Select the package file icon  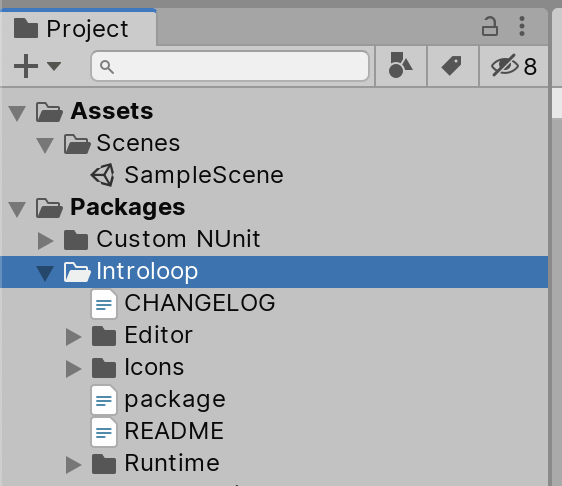[104, 400]
